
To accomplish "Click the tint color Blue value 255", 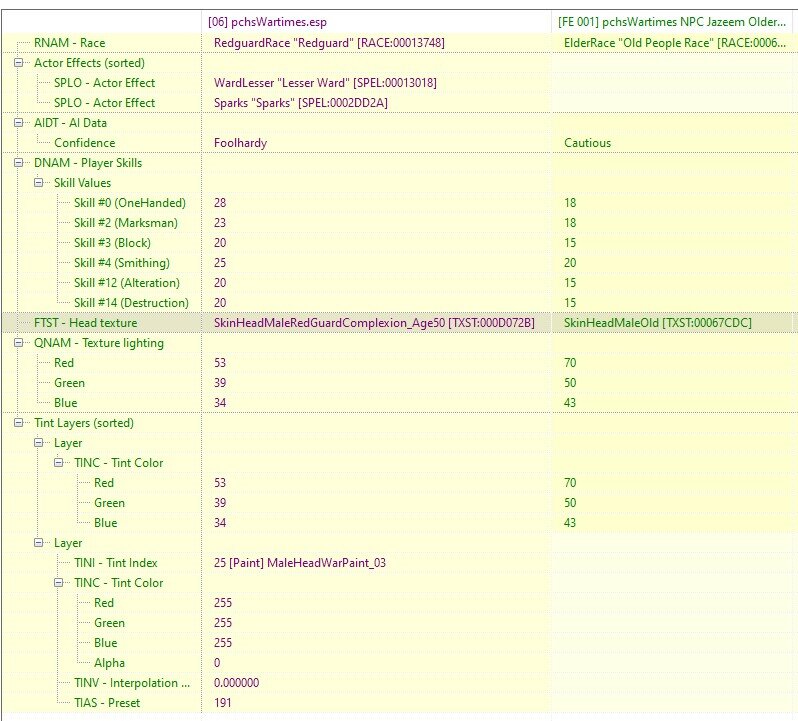I will pos(223,643).
